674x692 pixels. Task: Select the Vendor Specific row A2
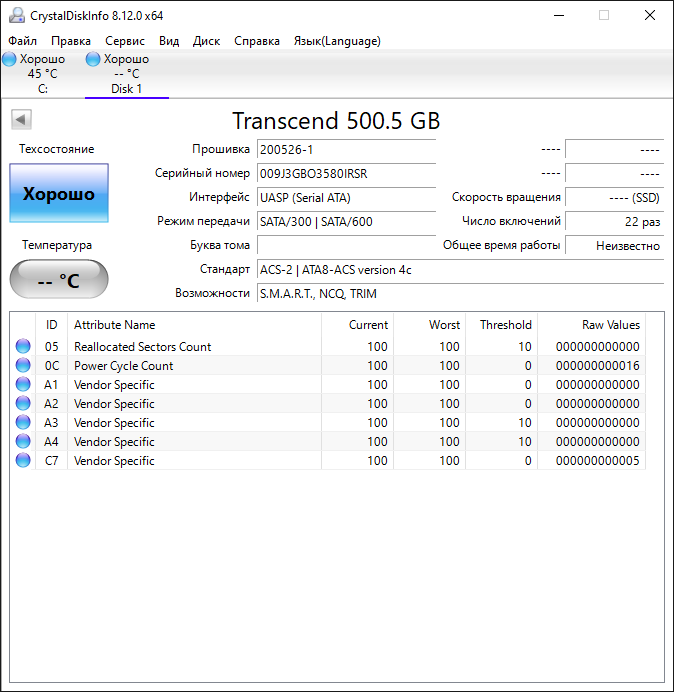(328, 403)
